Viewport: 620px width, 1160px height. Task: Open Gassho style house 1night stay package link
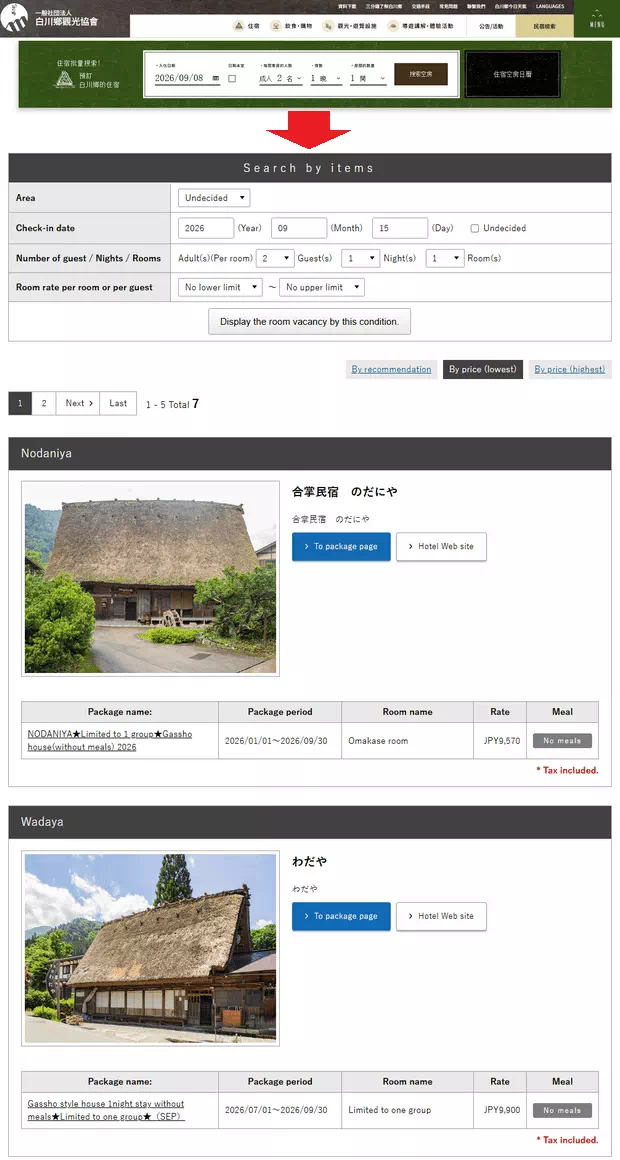click(106, 1110)
